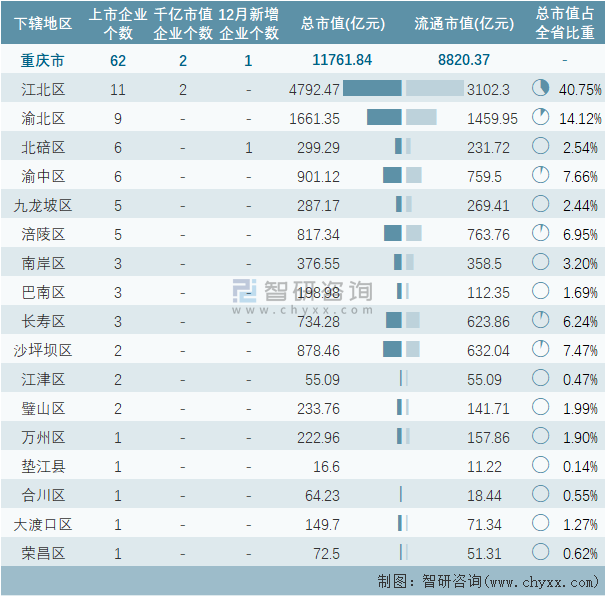Click the circle icon beside 0.14%

541,466
